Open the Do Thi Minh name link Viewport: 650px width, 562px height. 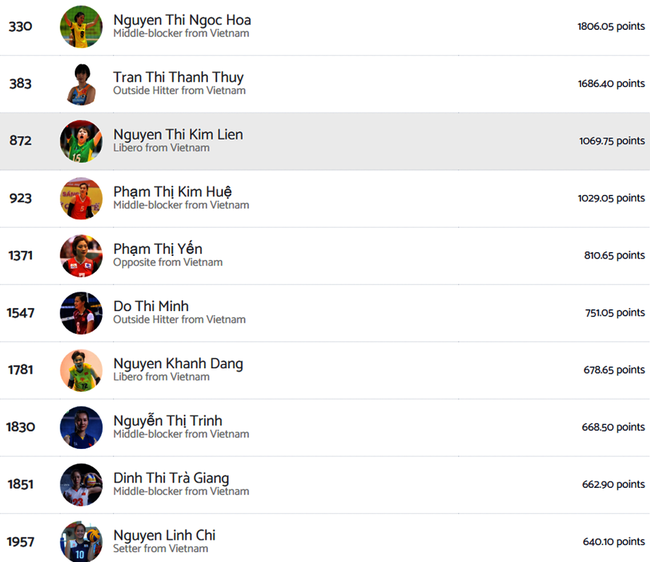[x=151, y=306]
